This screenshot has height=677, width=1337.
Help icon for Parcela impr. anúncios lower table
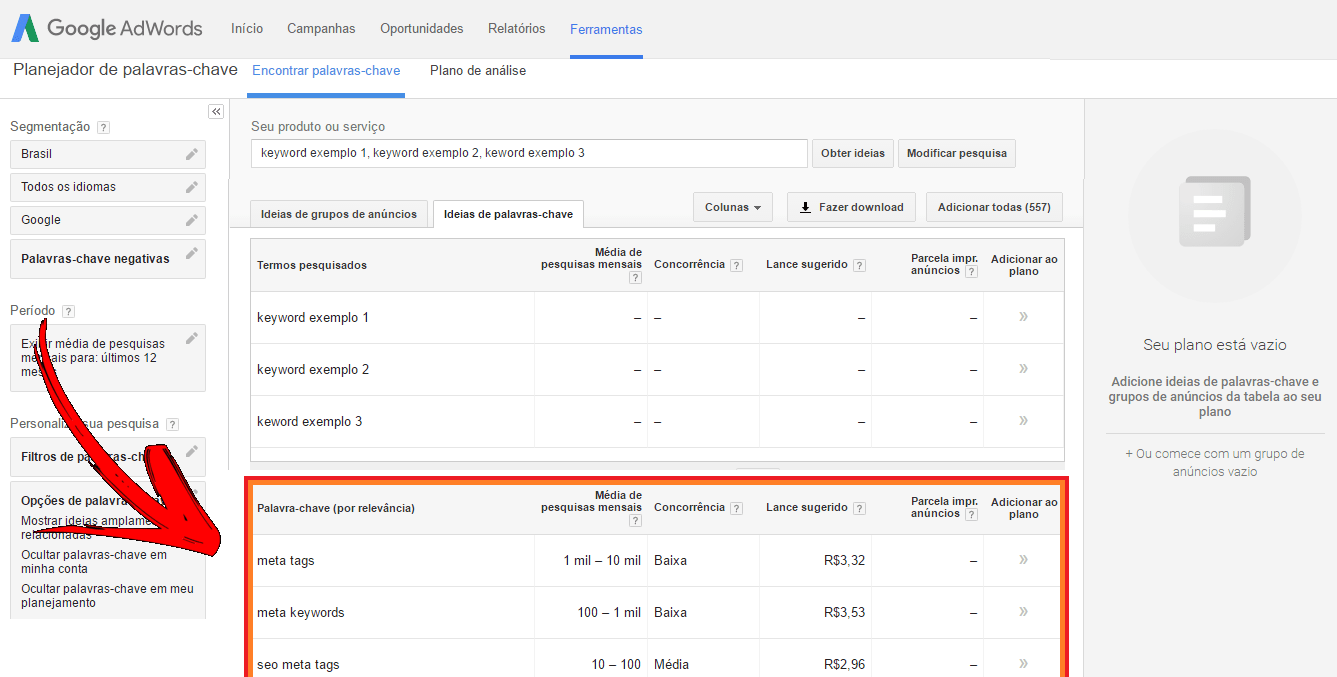click(x=971, y=515)
